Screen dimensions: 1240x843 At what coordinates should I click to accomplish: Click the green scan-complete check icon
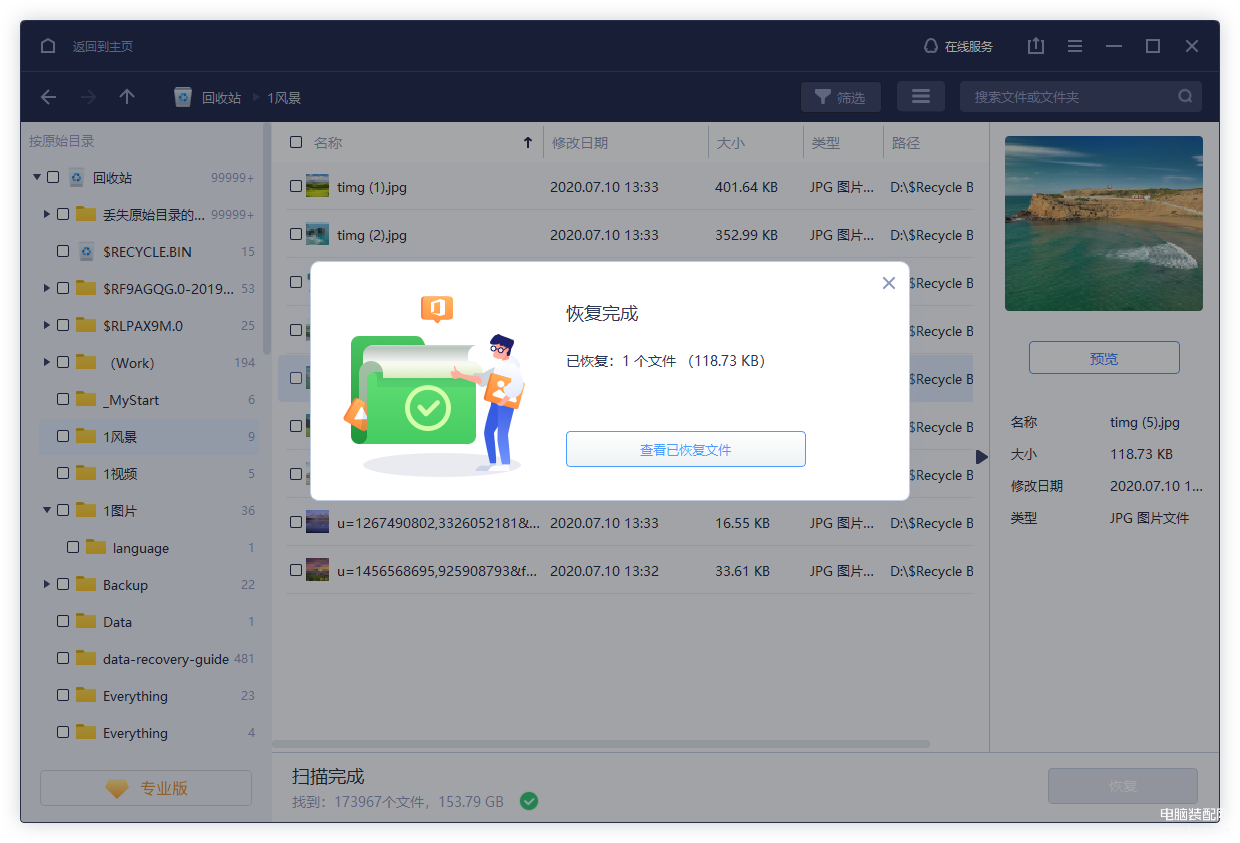click(x=529, y=800)
